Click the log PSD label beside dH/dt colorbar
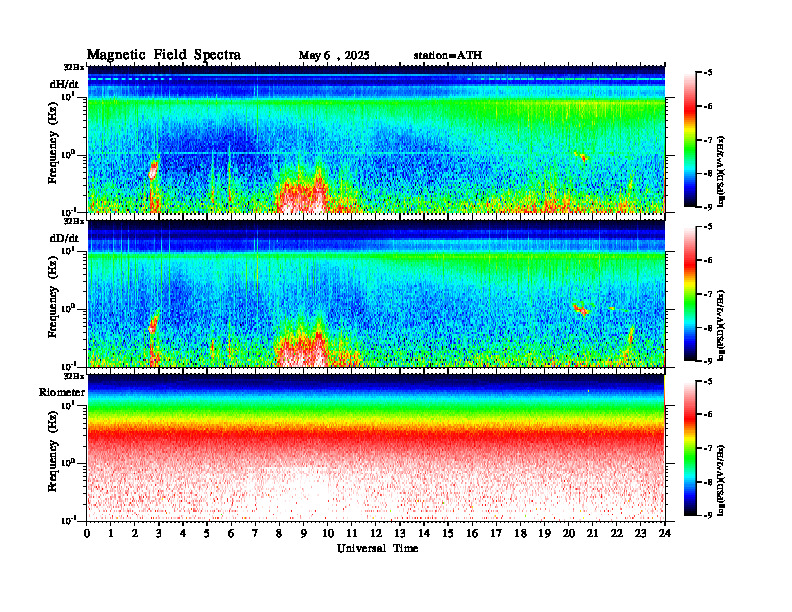The width and height of the screenshot is (792, 612). pyautogui.click(x=721, y=171)
